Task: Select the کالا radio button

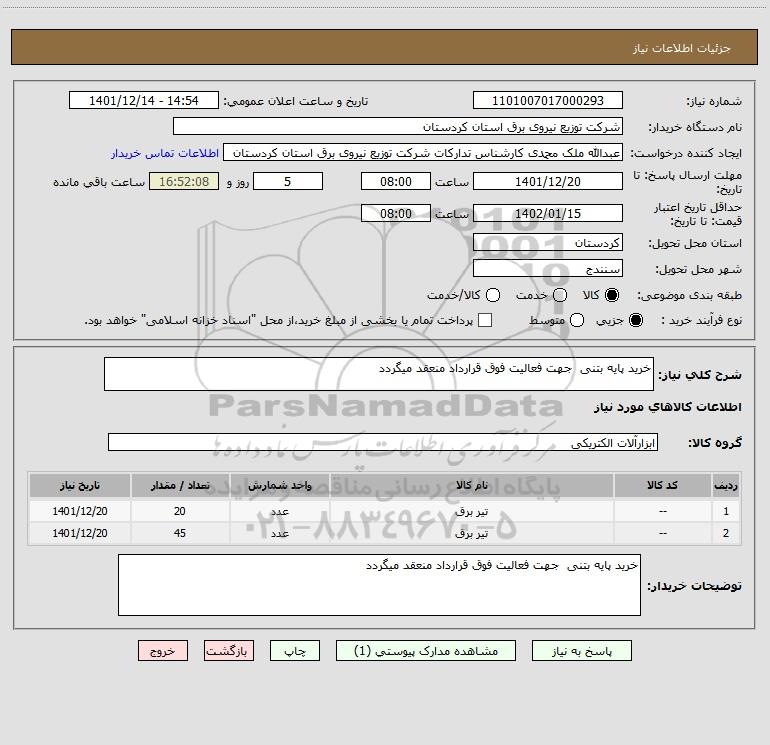Action: pyautogui.click(x=612, y=295)
